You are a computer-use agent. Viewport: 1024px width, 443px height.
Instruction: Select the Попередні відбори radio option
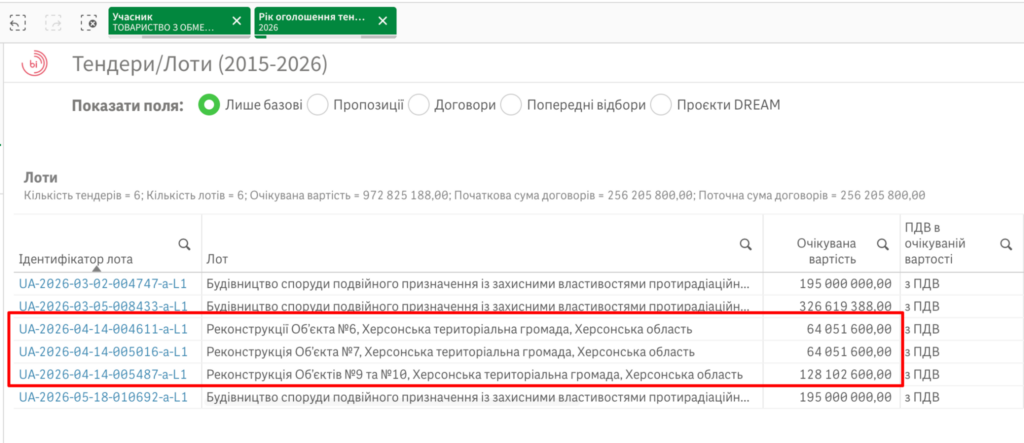511,105
